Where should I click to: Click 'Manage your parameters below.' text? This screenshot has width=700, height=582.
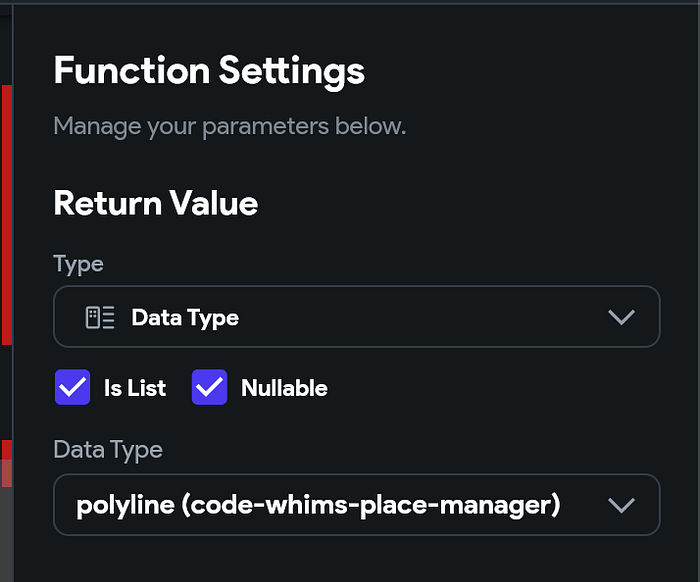pos(229,127)
